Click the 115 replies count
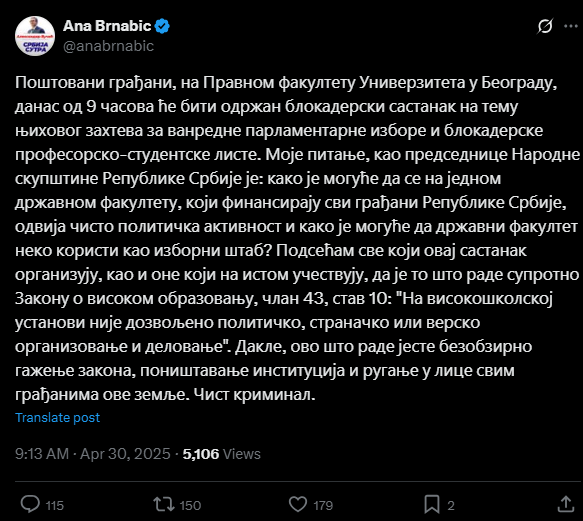This screenshot has height=521, width=583. [x=55, y=505]
